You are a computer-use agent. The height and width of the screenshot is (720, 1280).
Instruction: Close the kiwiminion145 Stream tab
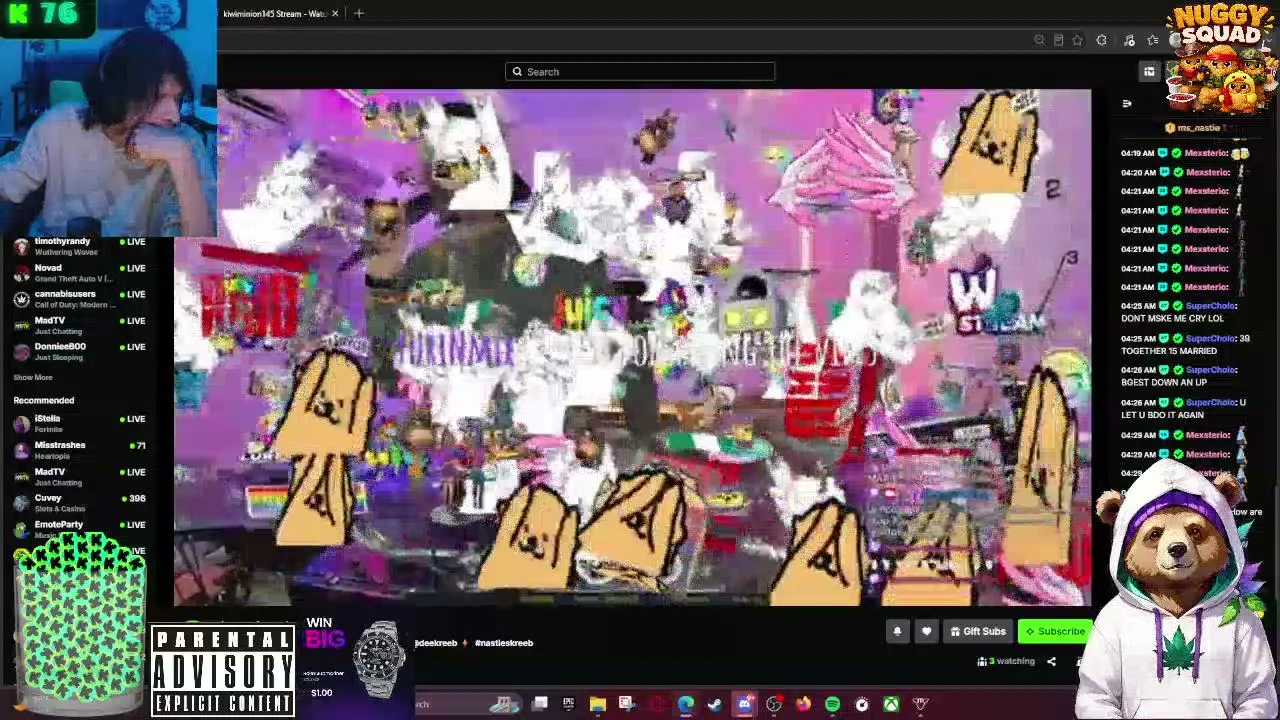pos(335,13)
